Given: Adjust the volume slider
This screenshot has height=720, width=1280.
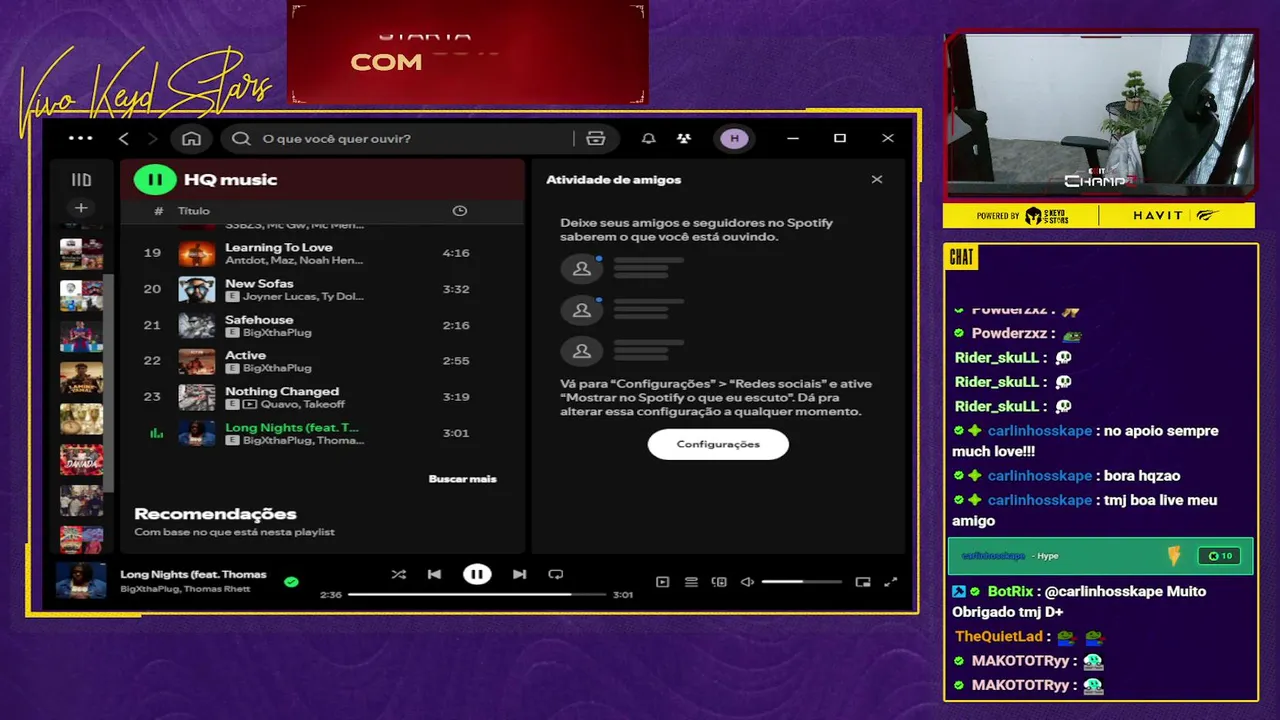Looking at the screenshot, I should [801, 582].
